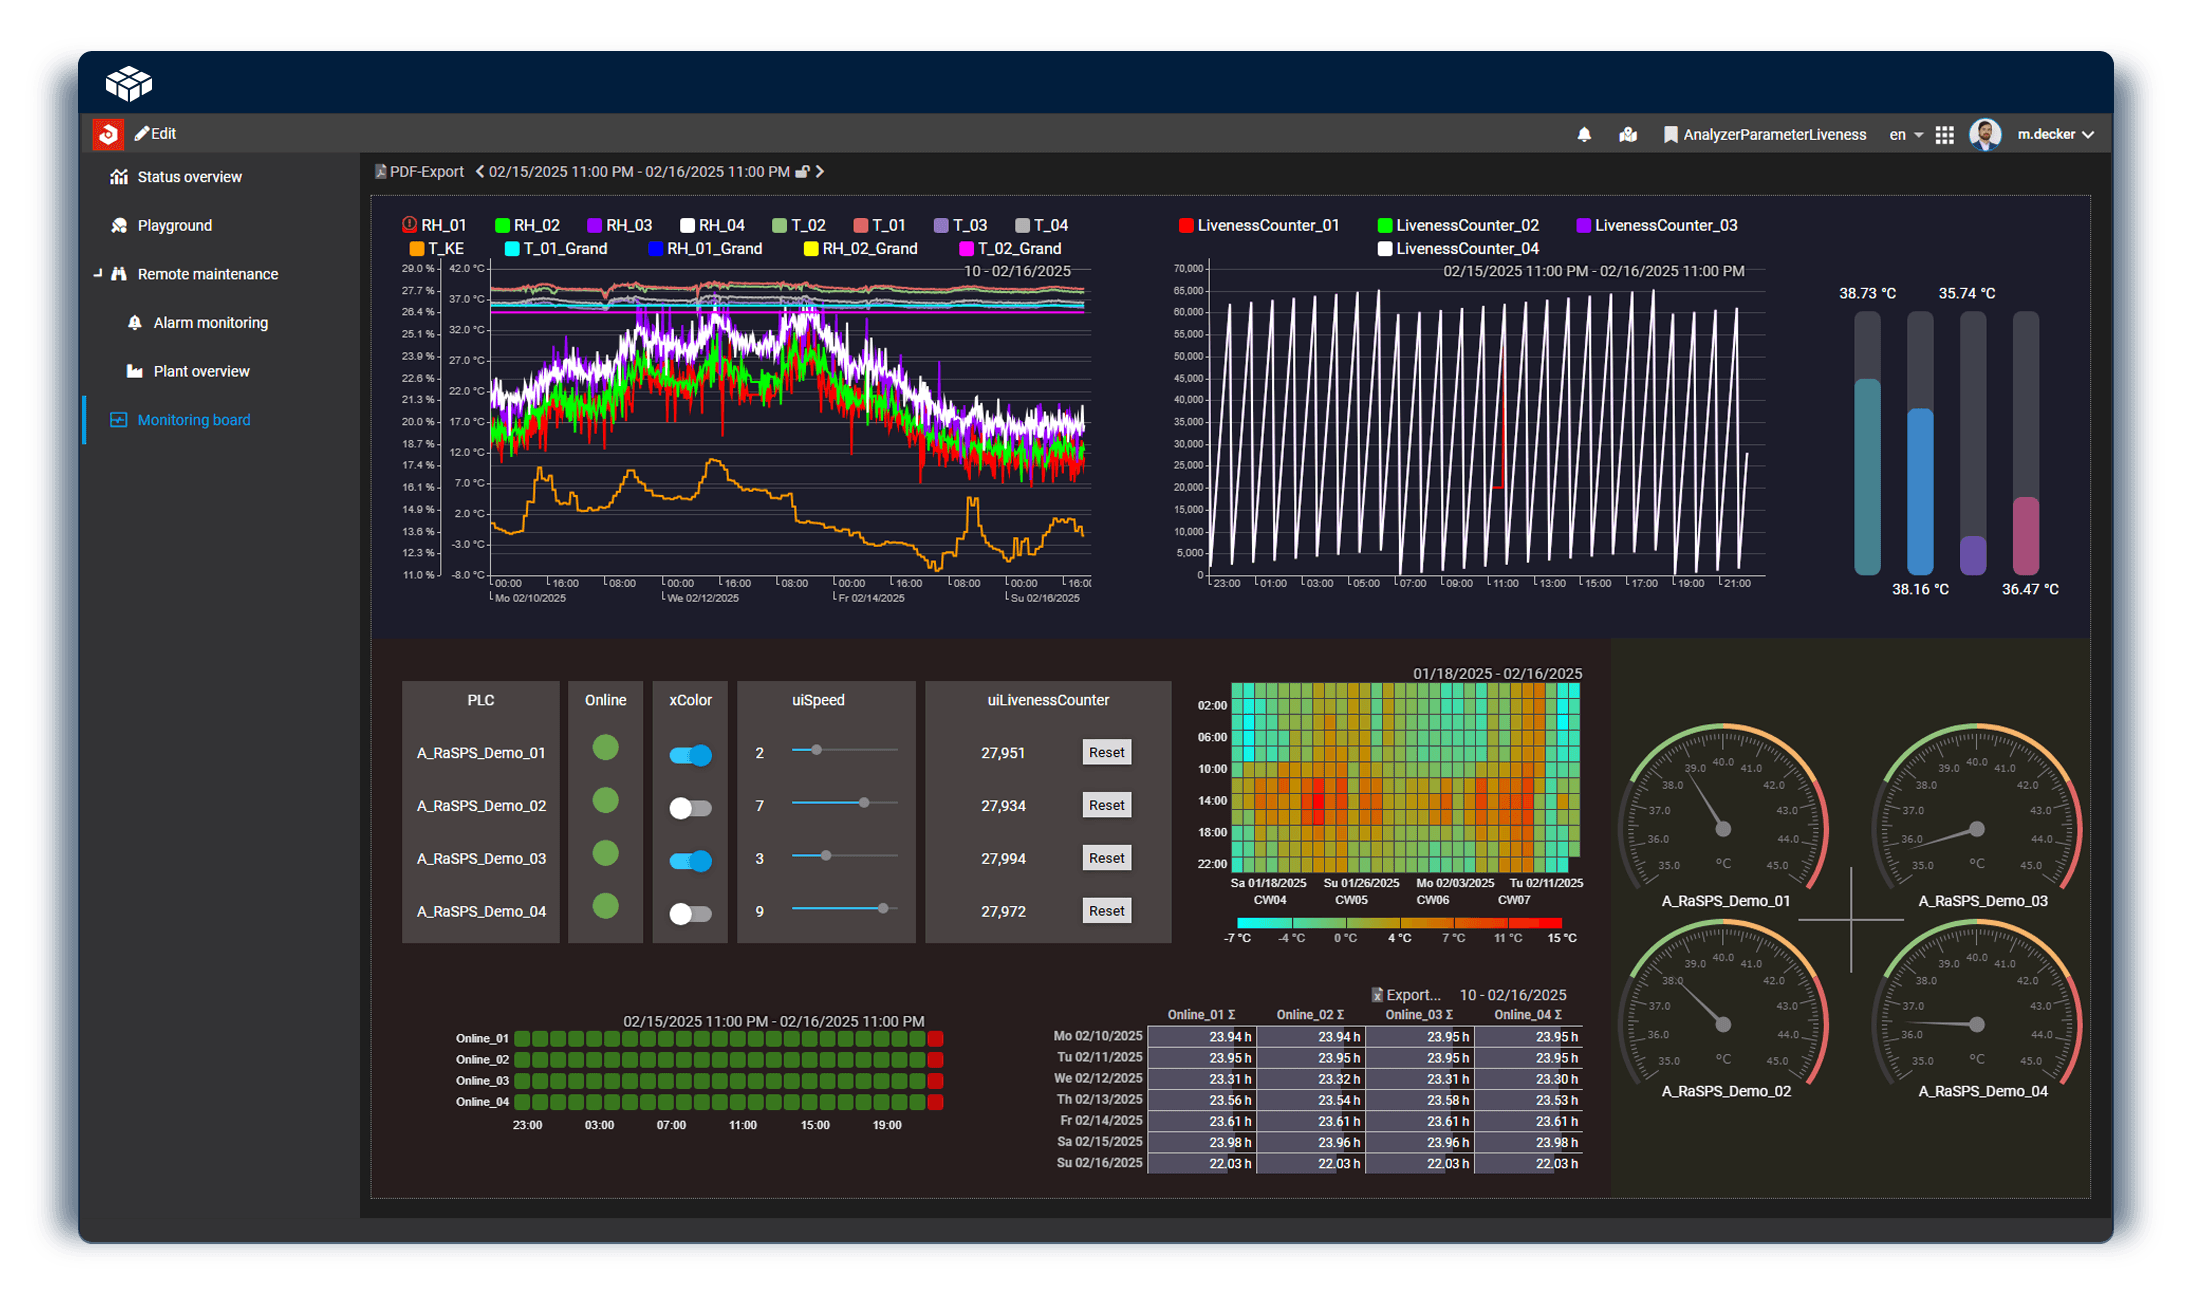The height and width of the screenshot is (1312, 2192).
Task: Go to next time range arrow
Action: click(820, 172)
